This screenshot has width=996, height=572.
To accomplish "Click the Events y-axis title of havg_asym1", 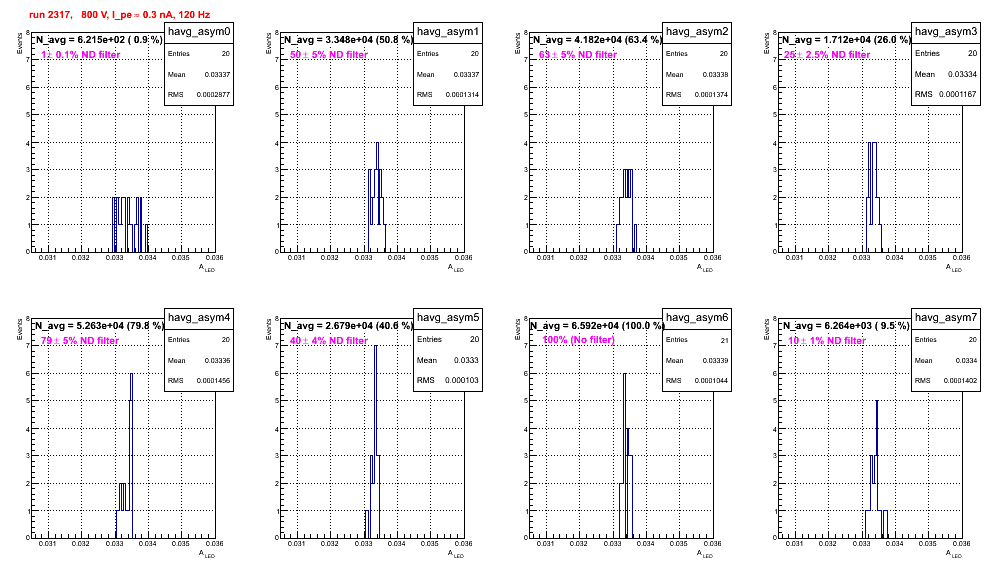I will pyautogui.click(x=269, y=43).
